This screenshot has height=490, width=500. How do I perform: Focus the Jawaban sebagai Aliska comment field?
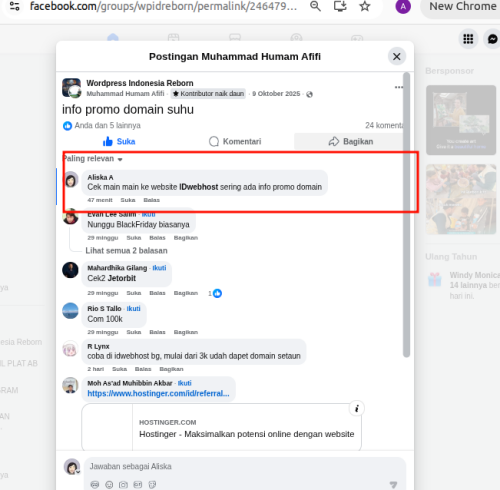tap(245, 466)
